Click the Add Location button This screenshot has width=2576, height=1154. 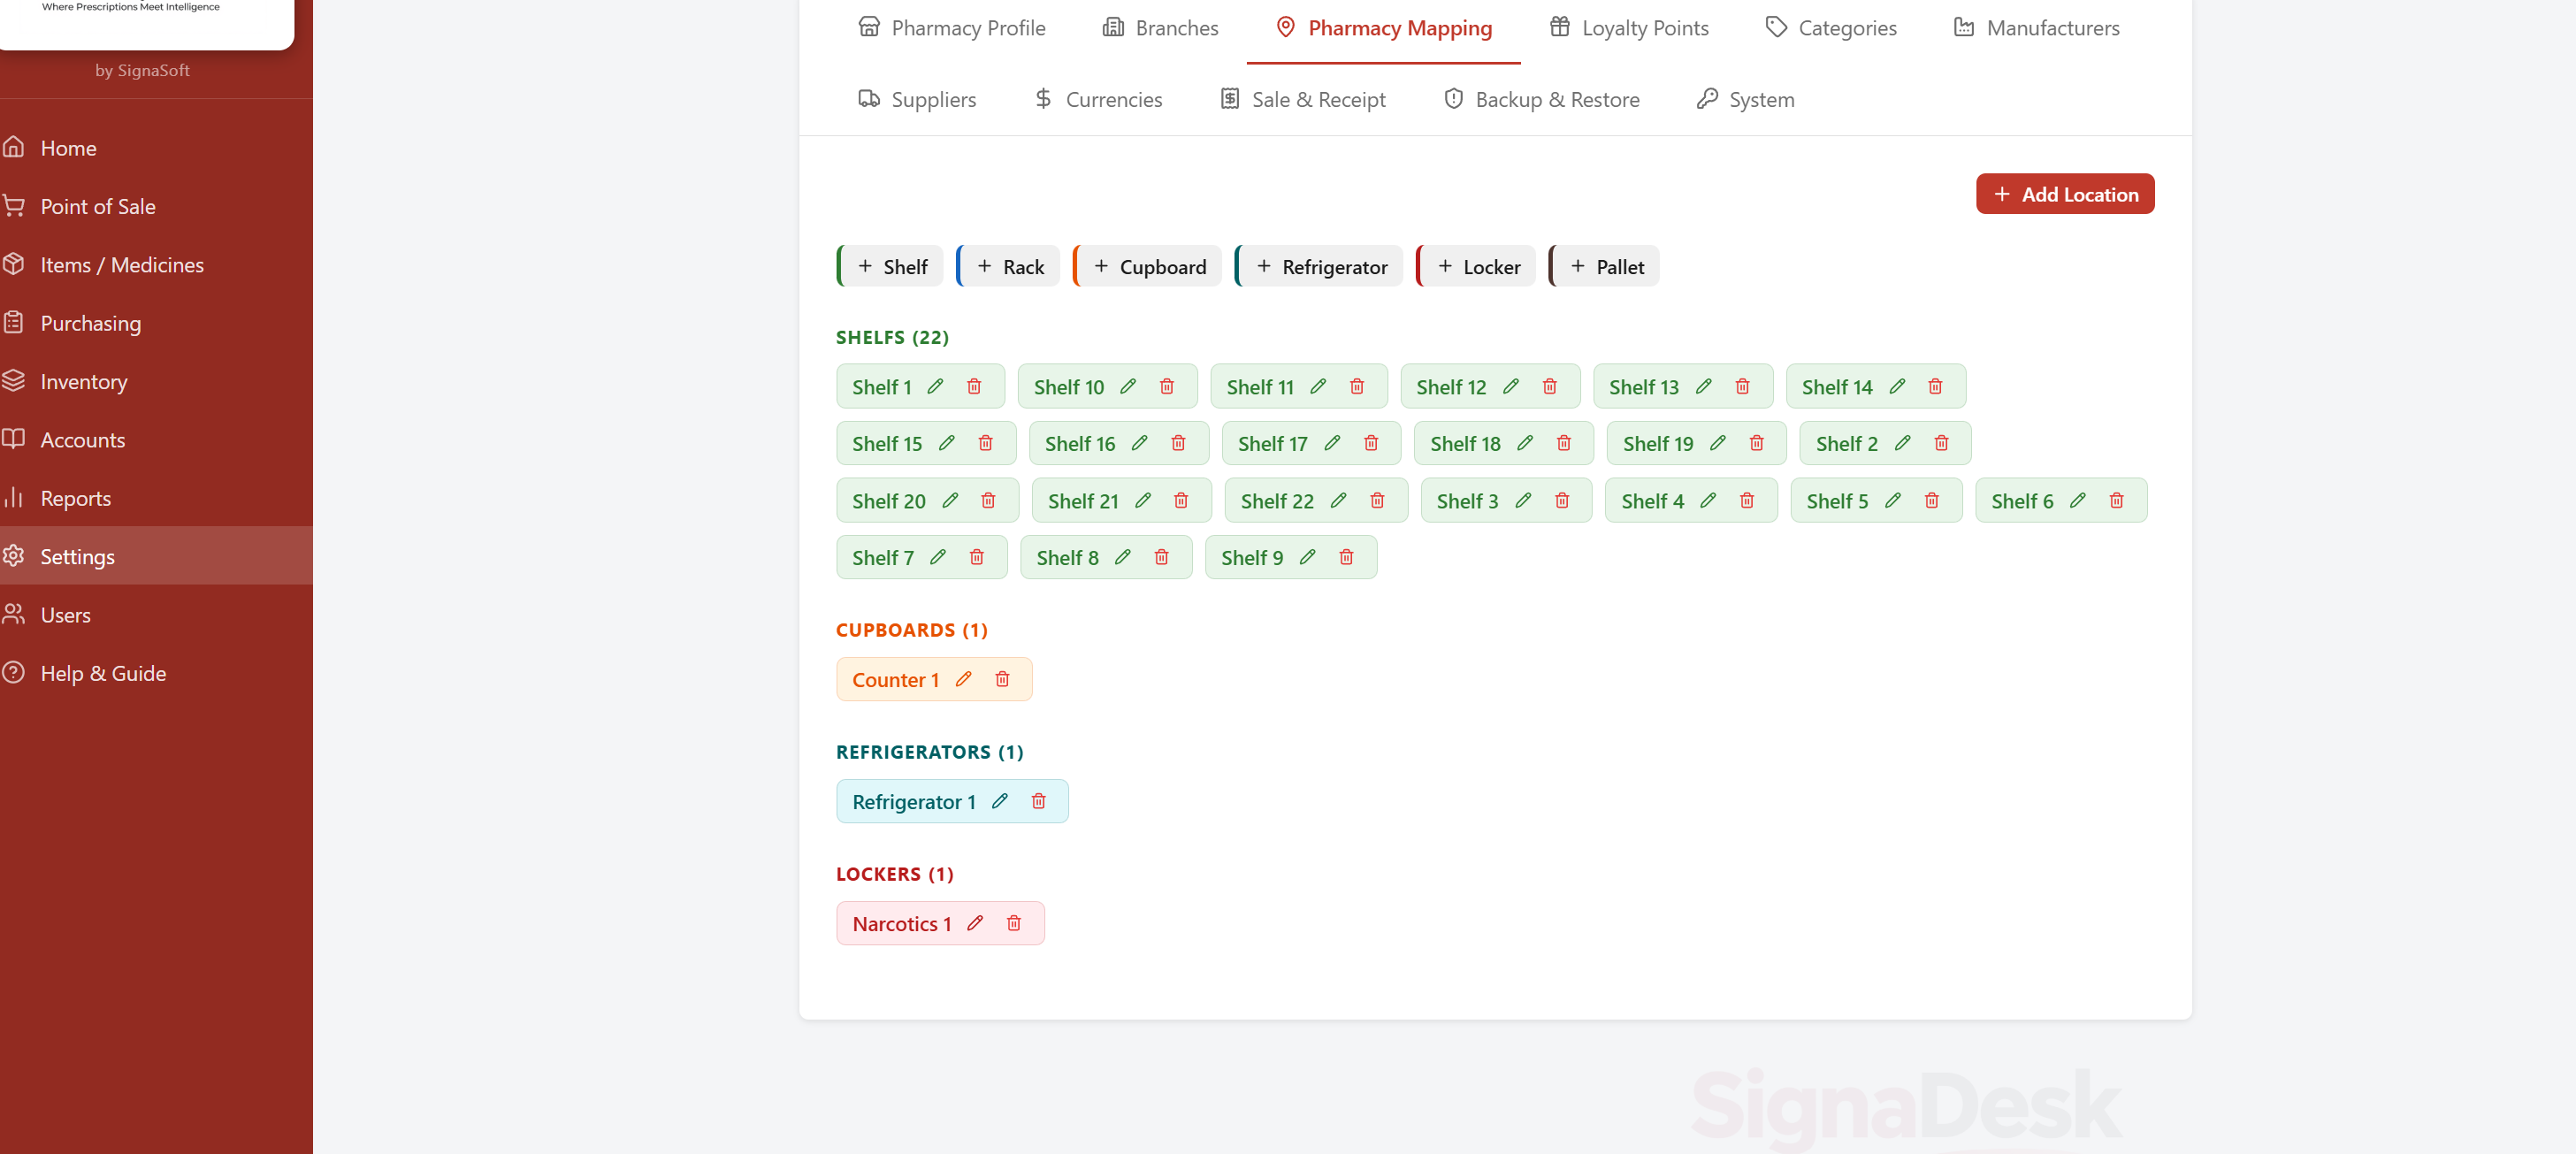point(2064,194)
